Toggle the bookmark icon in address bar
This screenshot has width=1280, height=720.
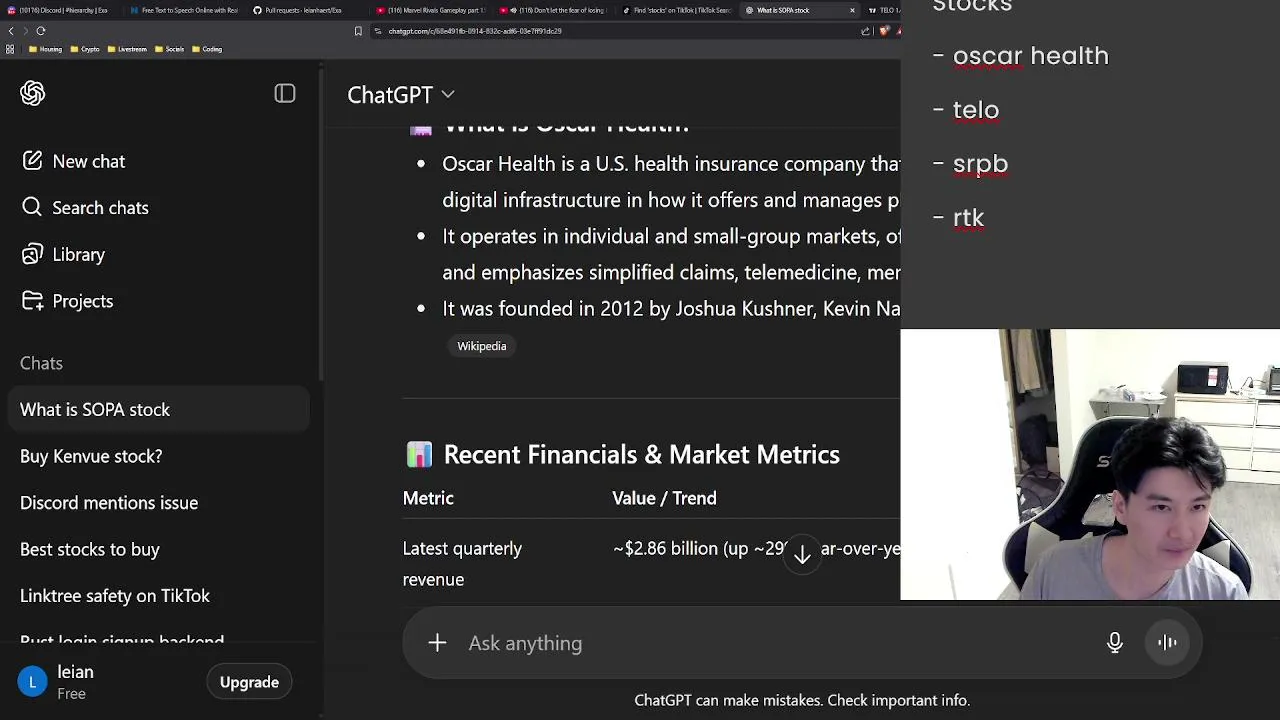pyautogui.click(x=358, y=31)
